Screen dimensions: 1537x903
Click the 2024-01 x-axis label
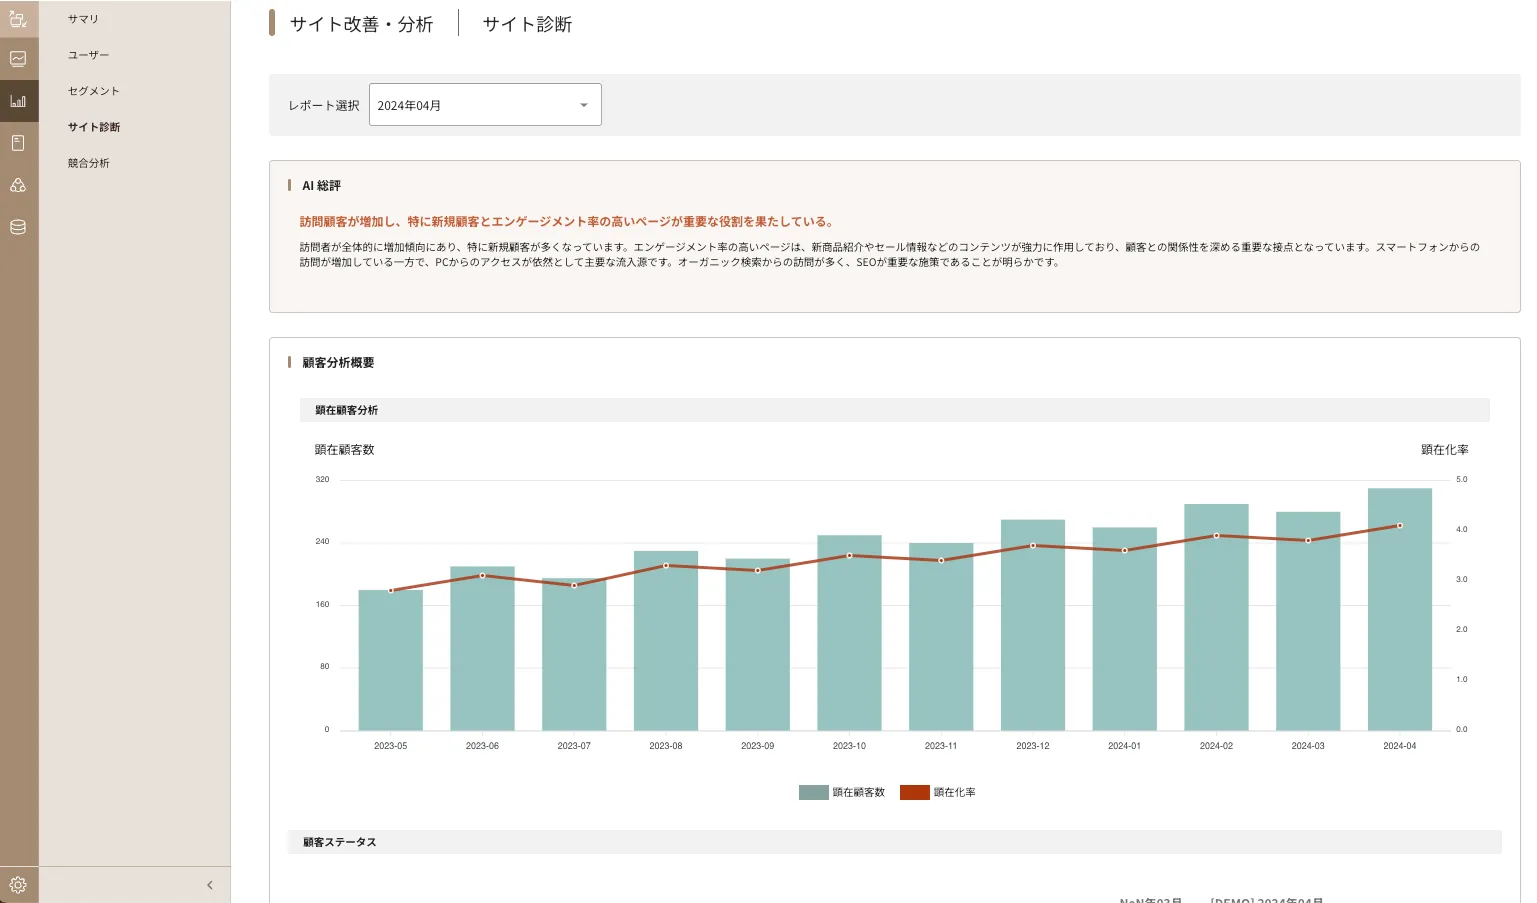(1124, 746)
